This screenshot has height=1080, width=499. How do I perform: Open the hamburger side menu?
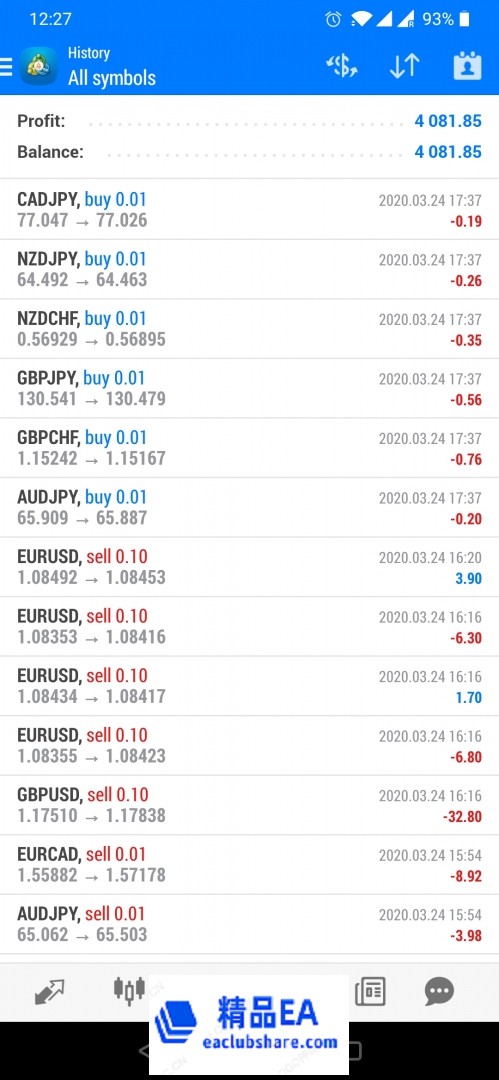tap(6, 67)
